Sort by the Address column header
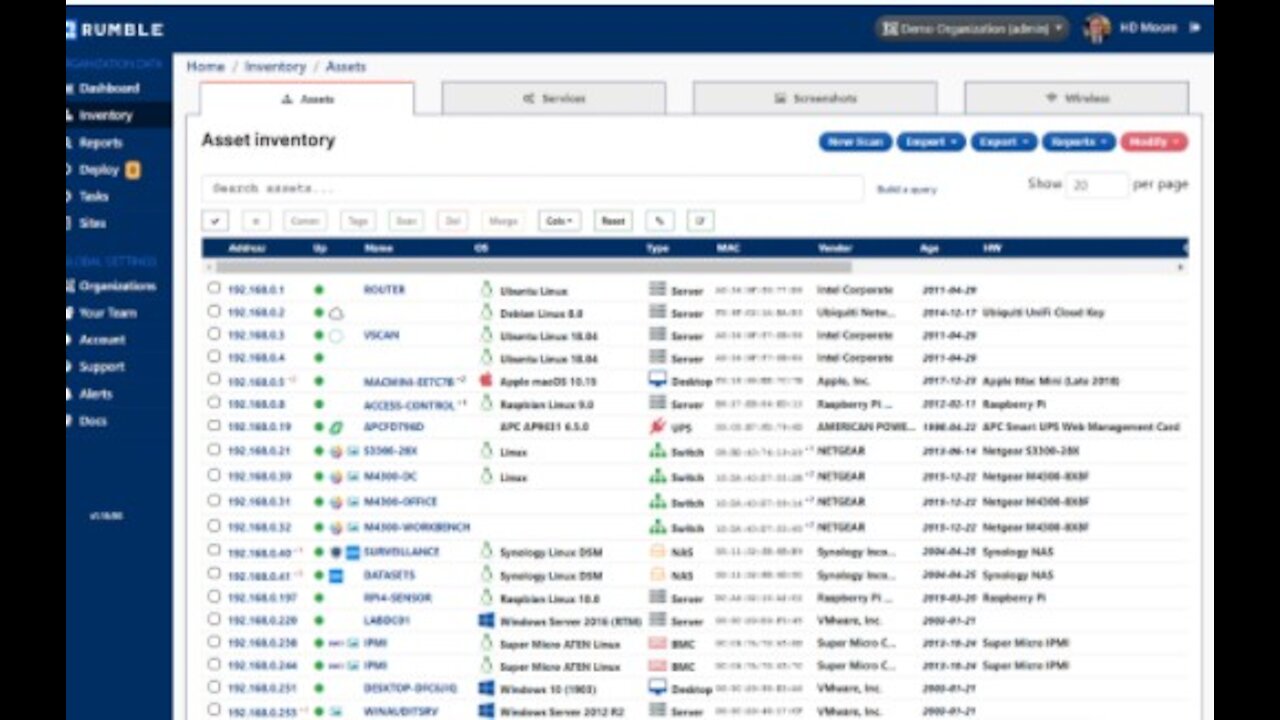 point(247,247)
